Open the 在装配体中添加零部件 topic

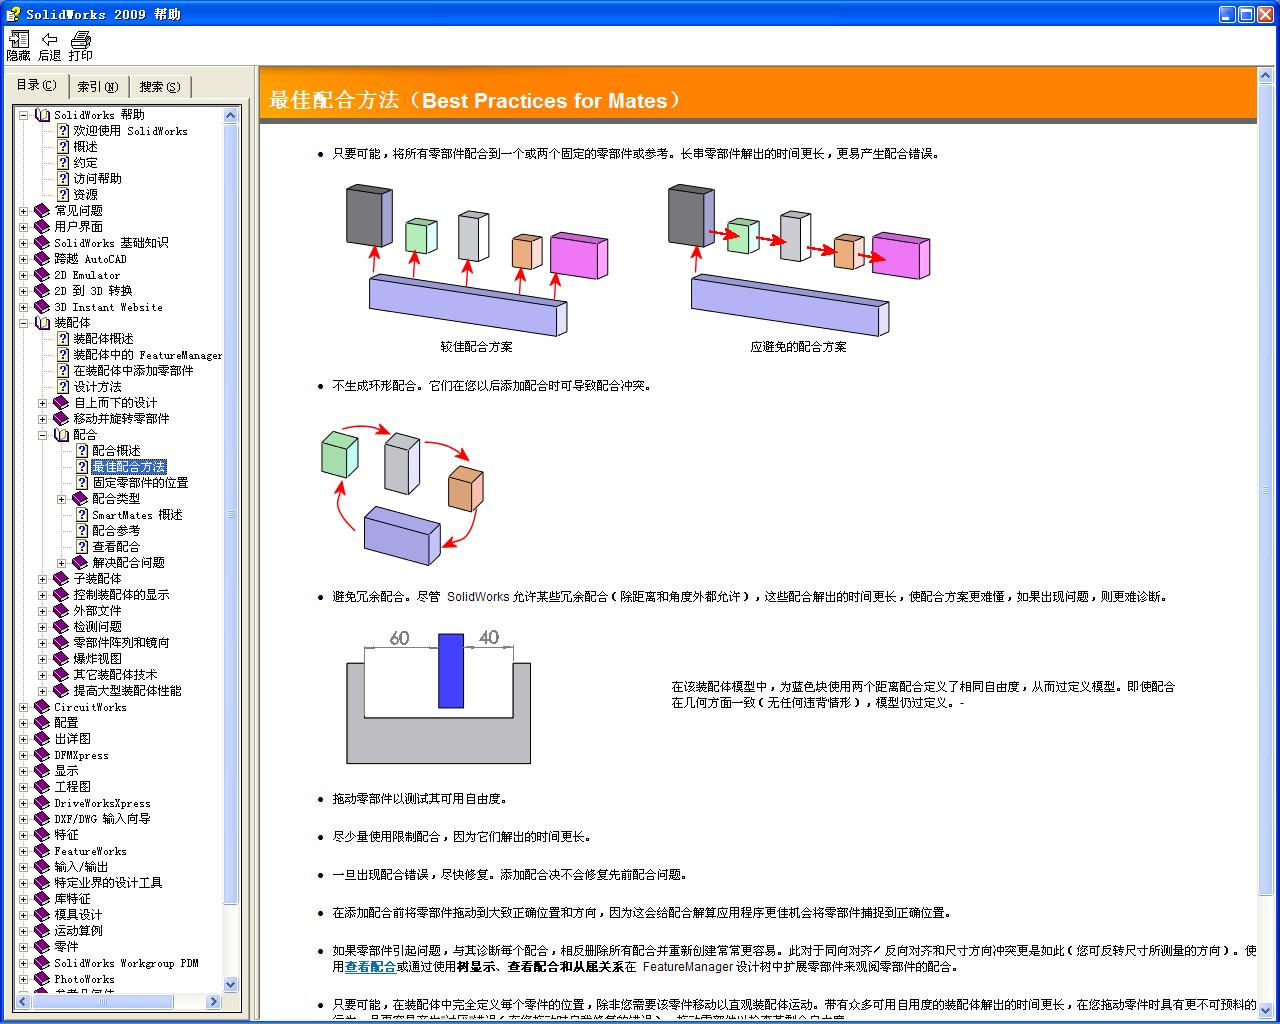pyautogui.click(x=133, y=371)
